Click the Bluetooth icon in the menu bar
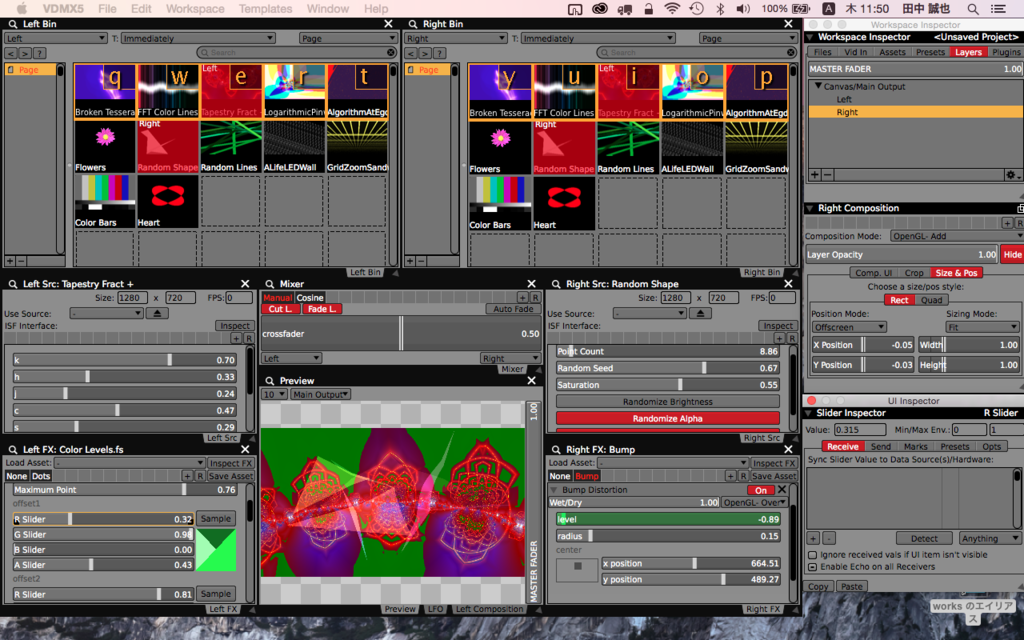This screenshot has height=640, width=1024. coord(719,9)
